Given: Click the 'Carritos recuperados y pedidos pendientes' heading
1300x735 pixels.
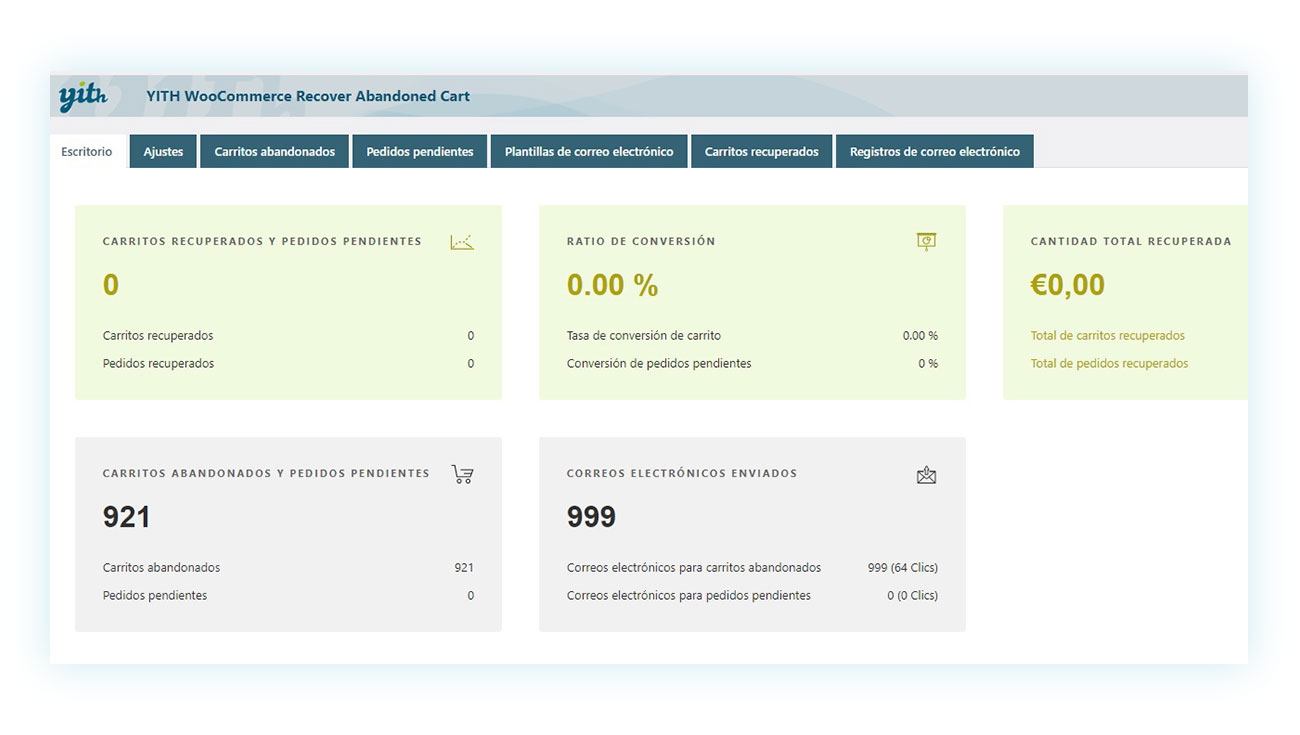Looking at the screenshot, I should (x=262, y=241).
